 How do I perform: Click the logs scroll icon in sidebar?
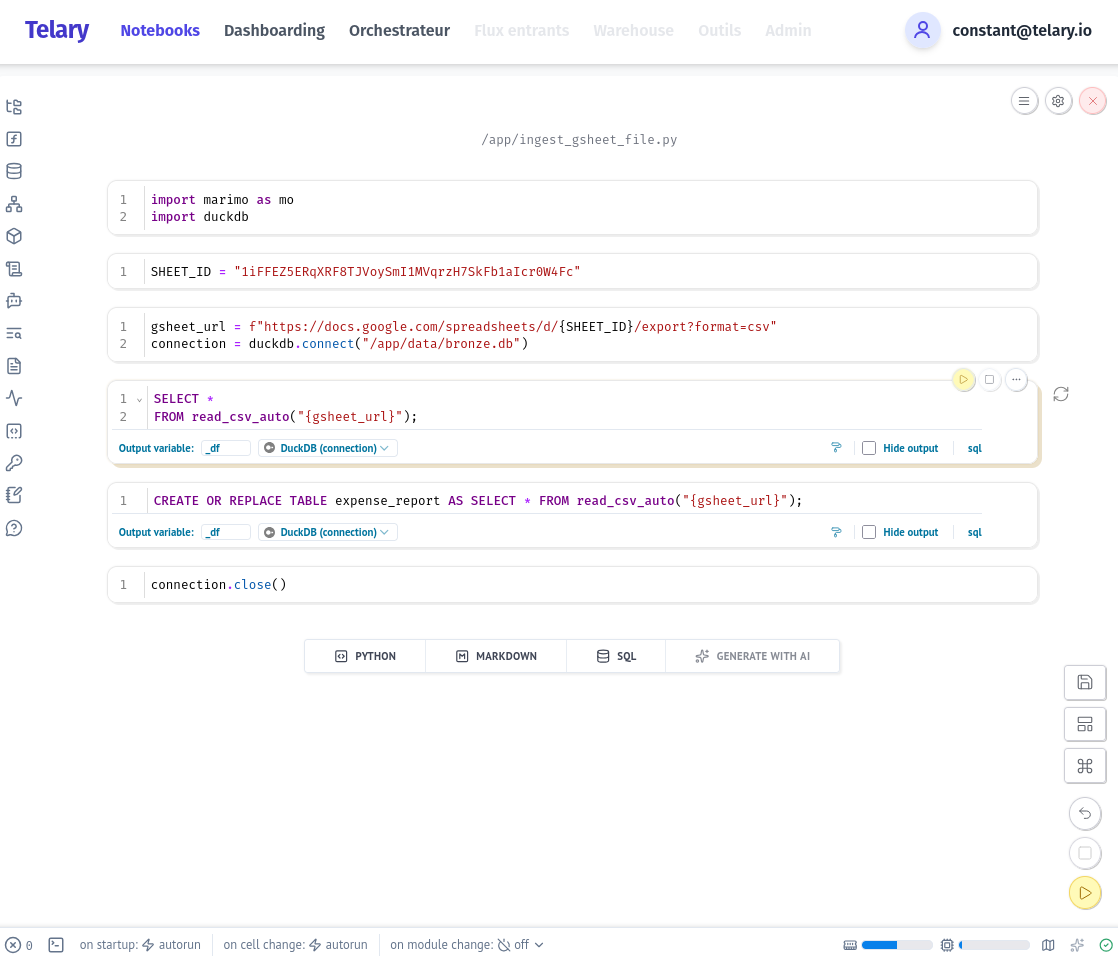14,269
